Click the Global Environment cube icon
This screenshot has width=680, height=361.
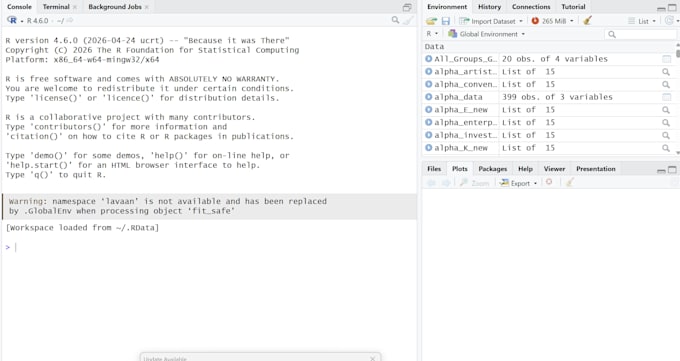(452, 34)
